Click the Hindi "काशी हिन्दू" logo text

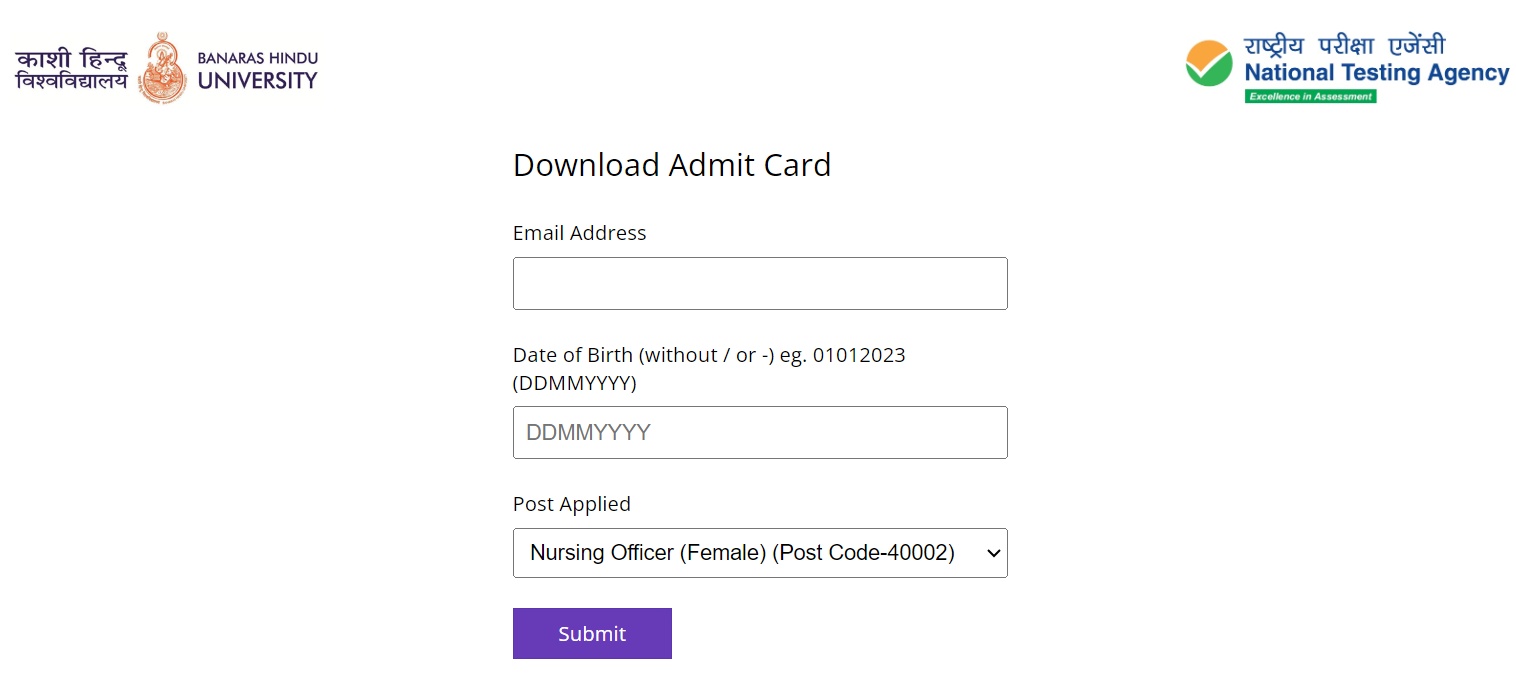(x=72, y=55)
